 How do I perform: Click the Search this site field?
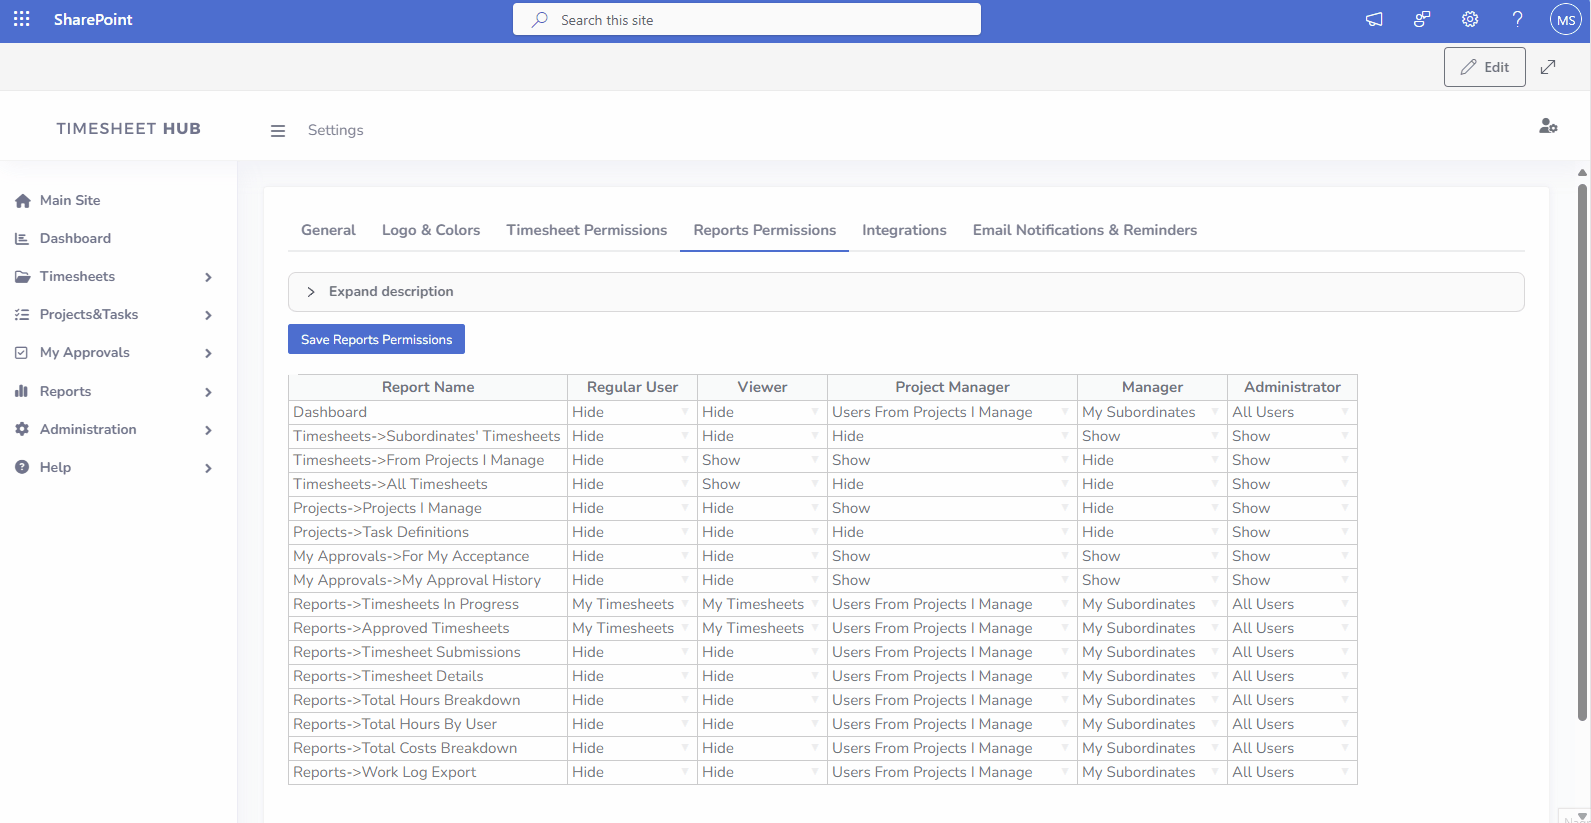point(746,20)
